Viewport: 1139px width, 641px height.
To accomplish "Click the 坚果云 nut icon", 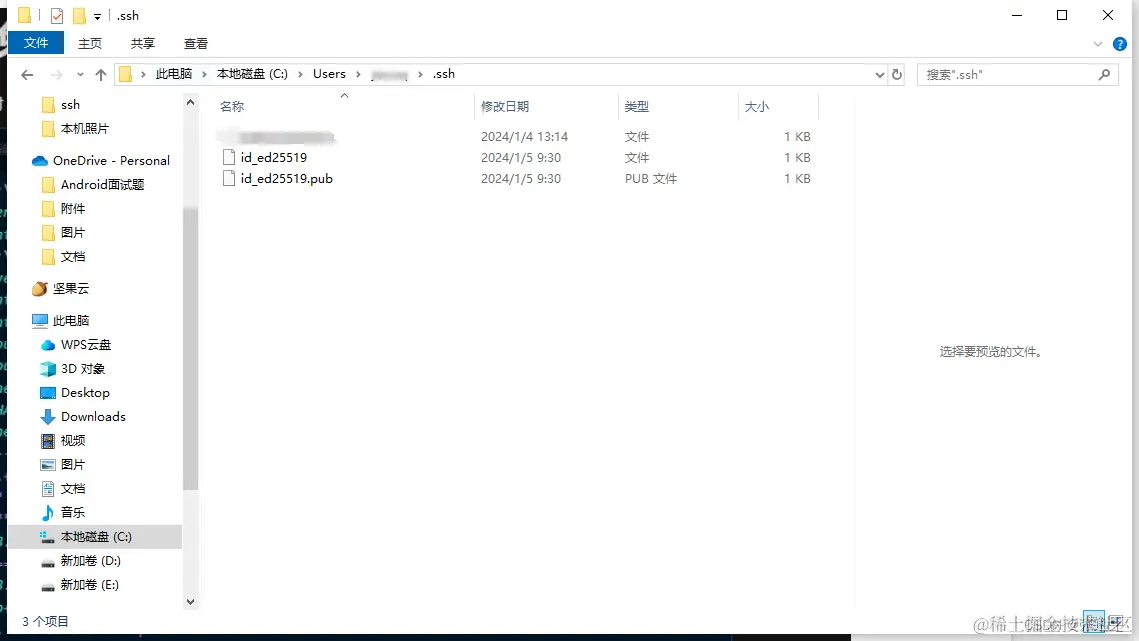I will click(x=40, y=289).
